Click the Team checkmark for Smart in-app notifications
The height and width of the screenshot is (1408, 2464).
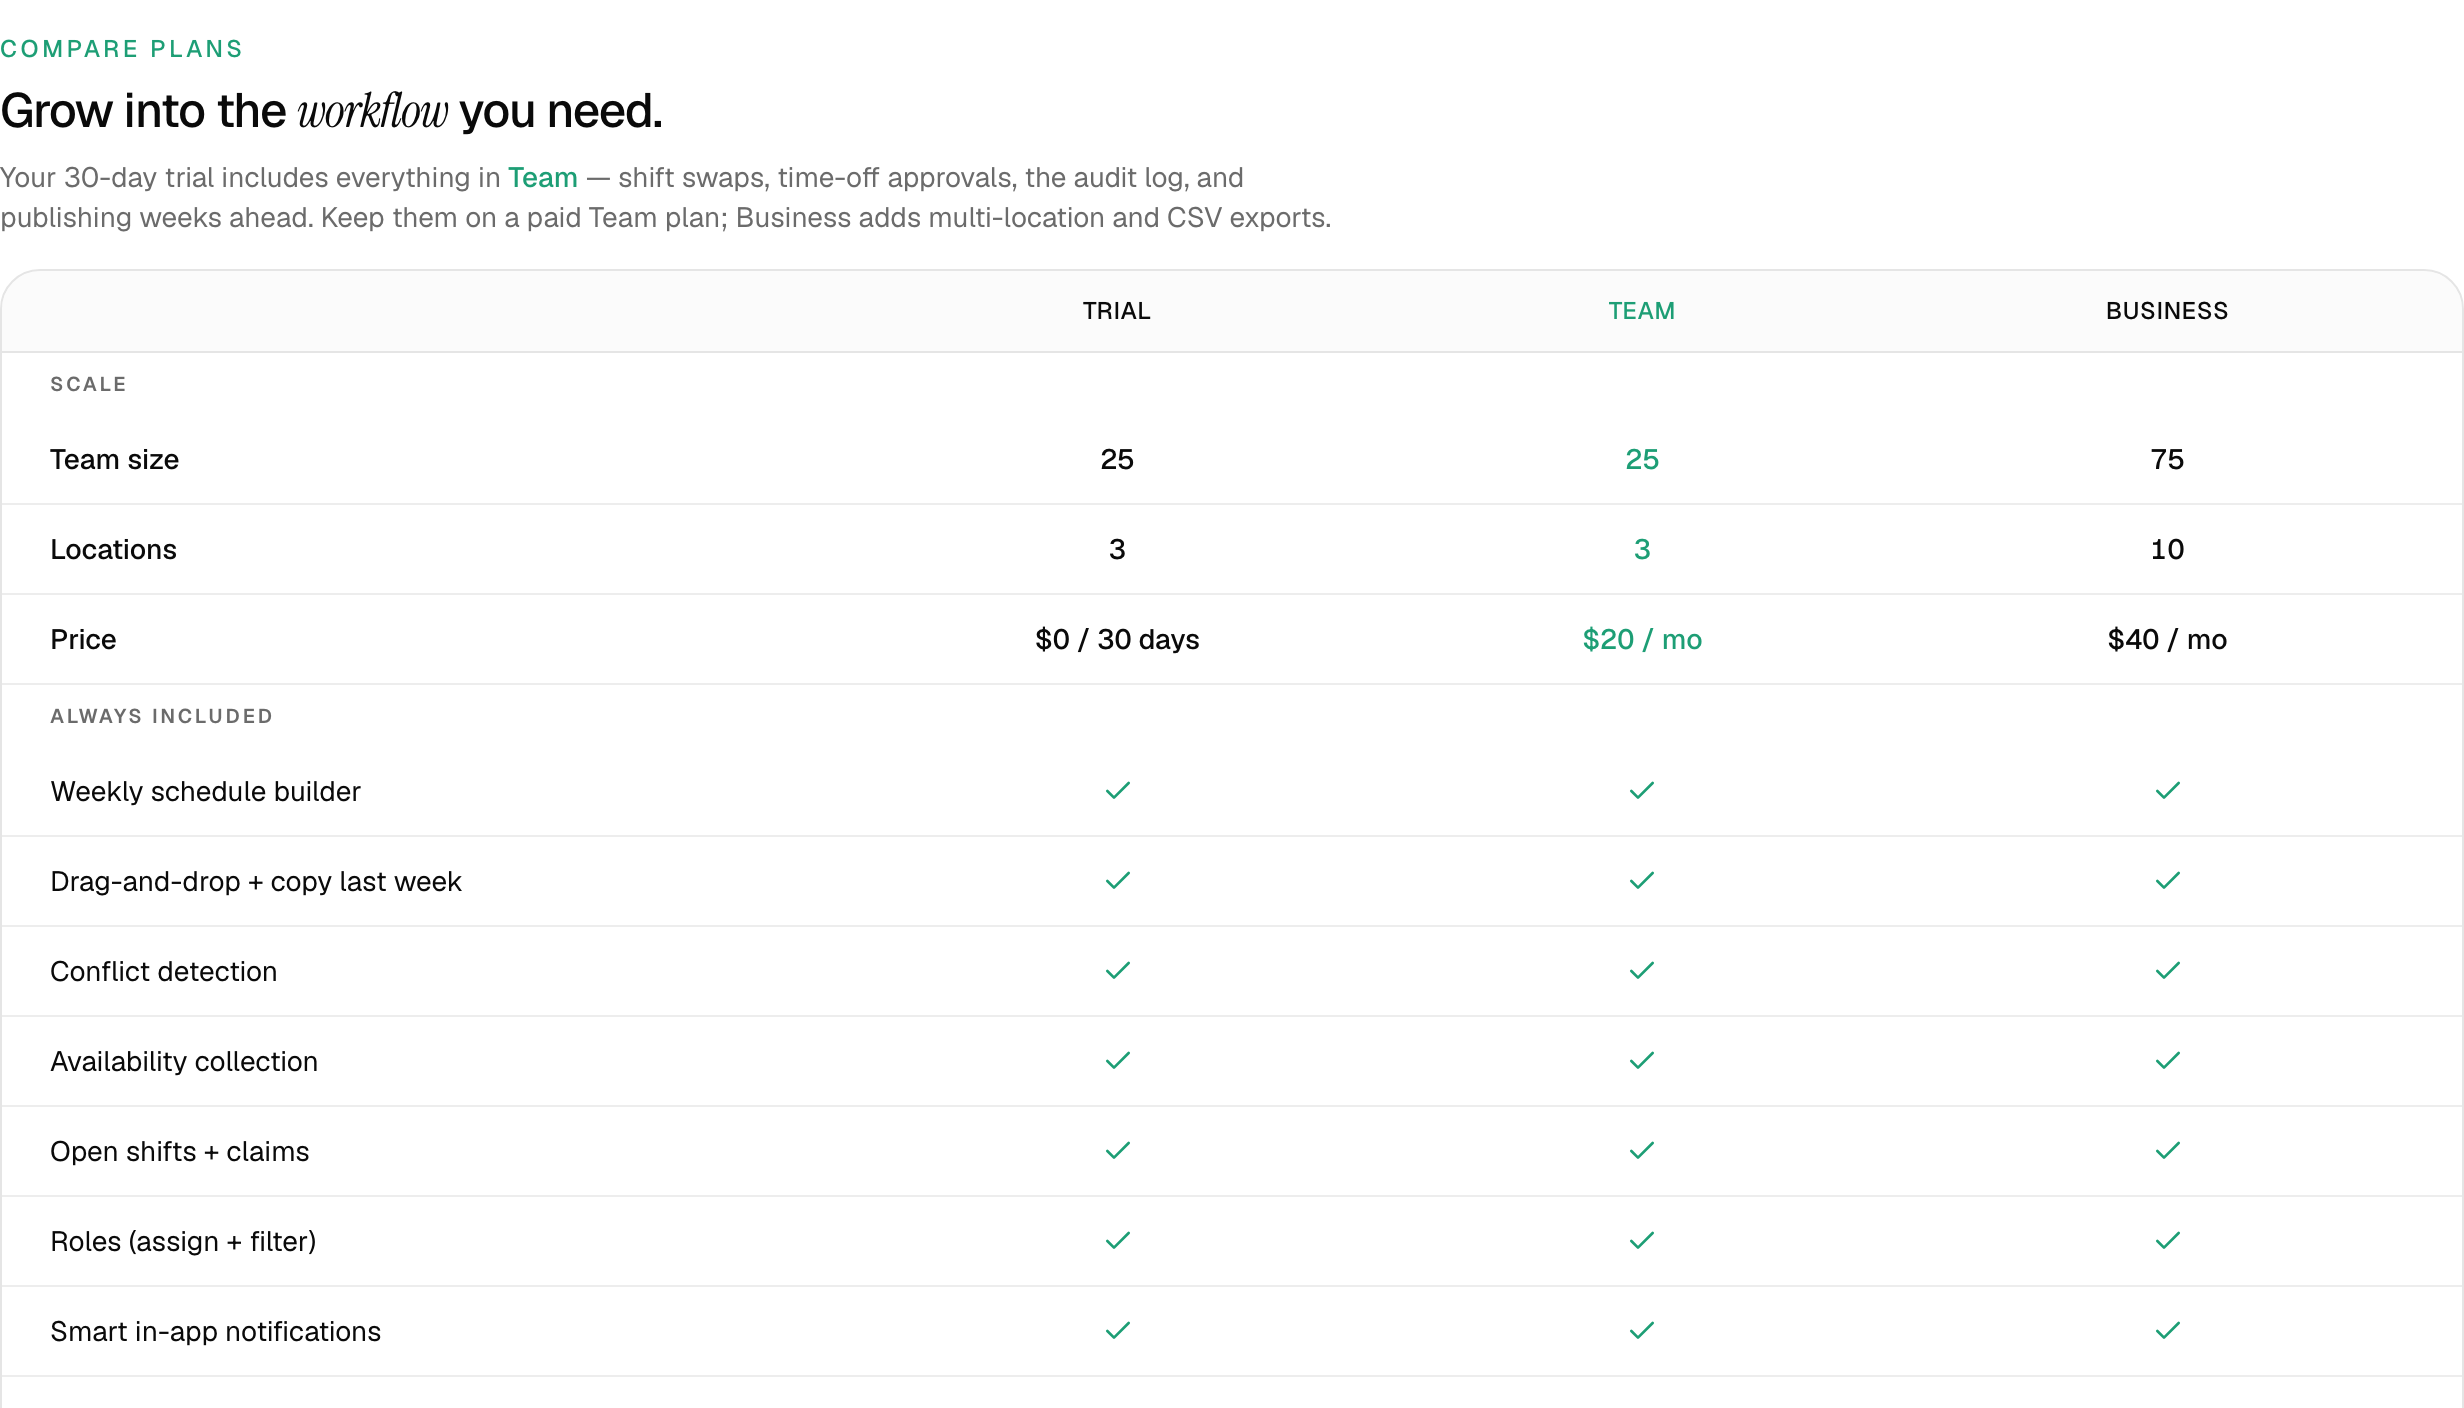[x=1642, y=1331]
